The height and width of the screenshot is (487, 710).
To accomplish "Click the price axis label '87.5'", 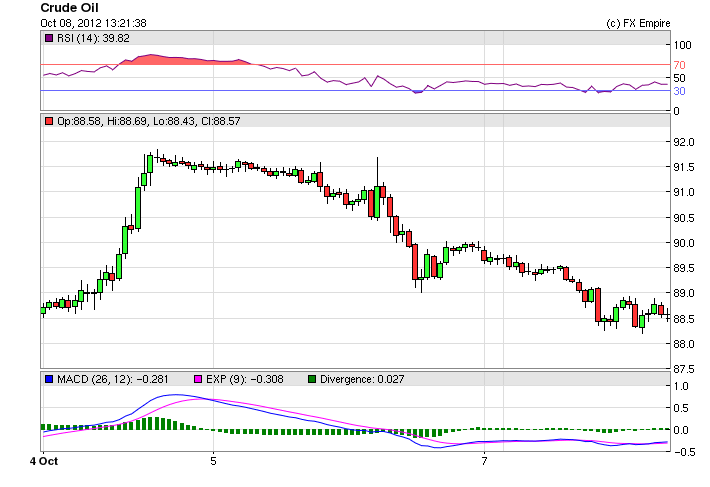I will coord(684,369).
